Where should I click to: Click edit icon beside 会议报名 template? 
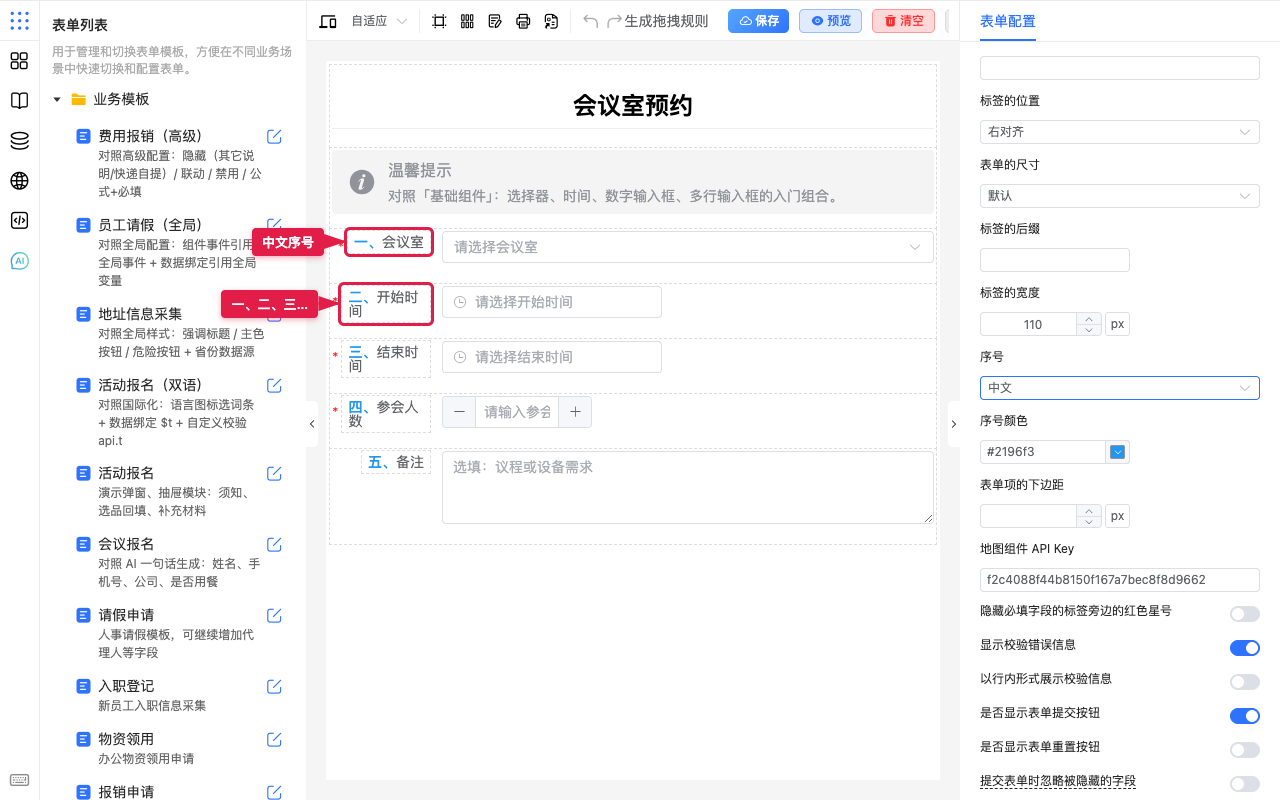(x=274, y=544)
